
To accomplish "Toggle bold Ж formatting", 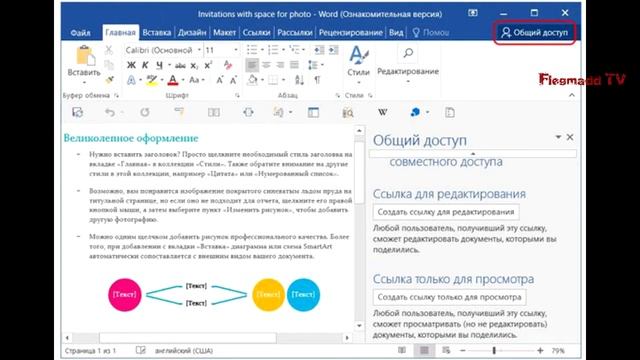I will [x=131, y=65].
